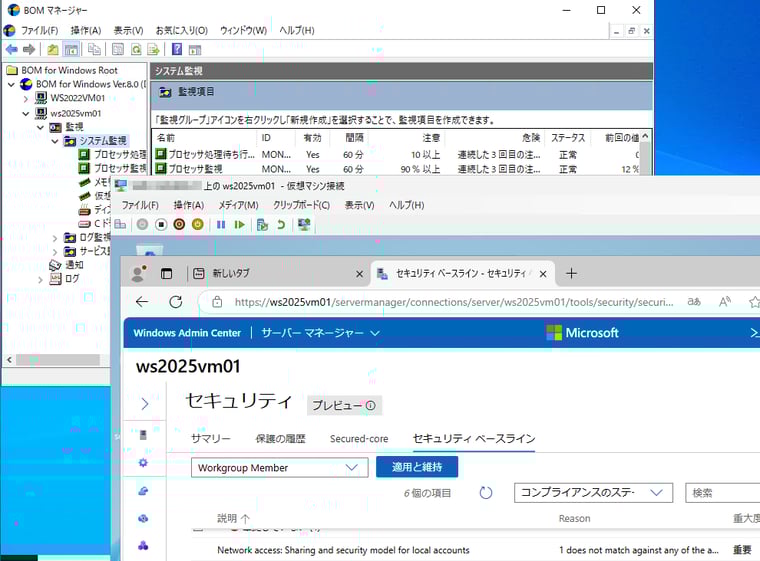This screenshot has width=760, height=561.
Task: Close the セキュリティ ベースライン browser tab
Action: coord(543,274)
